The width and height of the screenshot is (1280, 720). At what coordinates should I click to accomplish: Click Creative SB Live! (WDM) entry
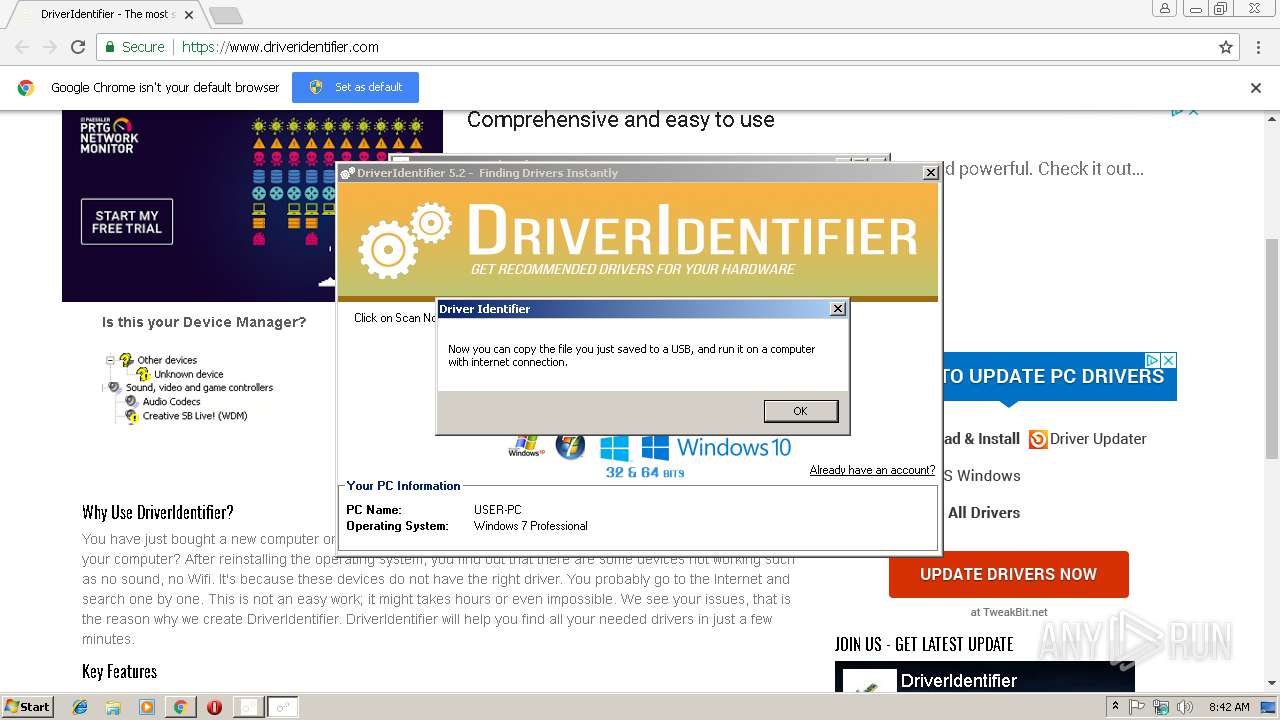pos(195,416)
